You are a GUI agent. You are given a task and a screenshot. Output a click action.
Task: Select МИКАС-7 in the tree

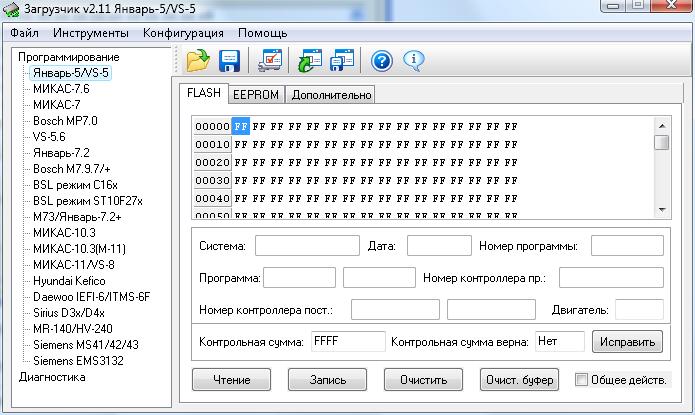57,105
